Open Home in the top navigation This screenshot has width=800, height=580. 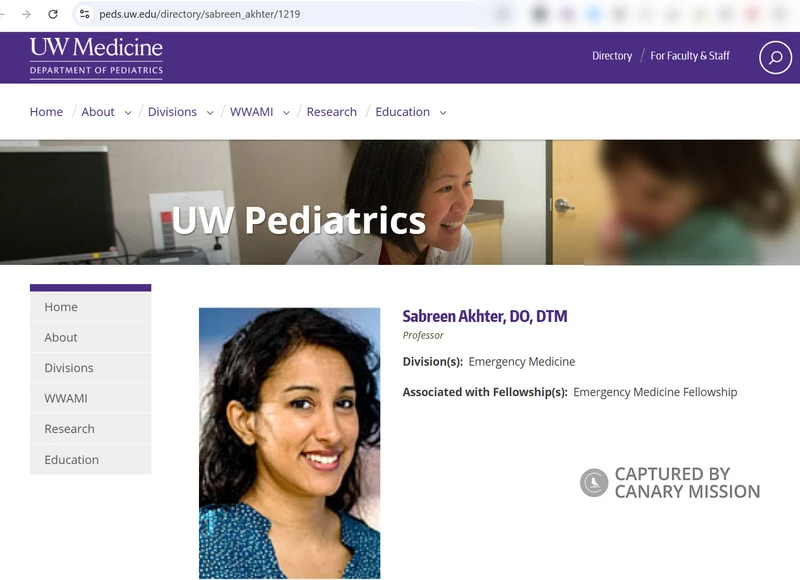(x=46, y=112)
